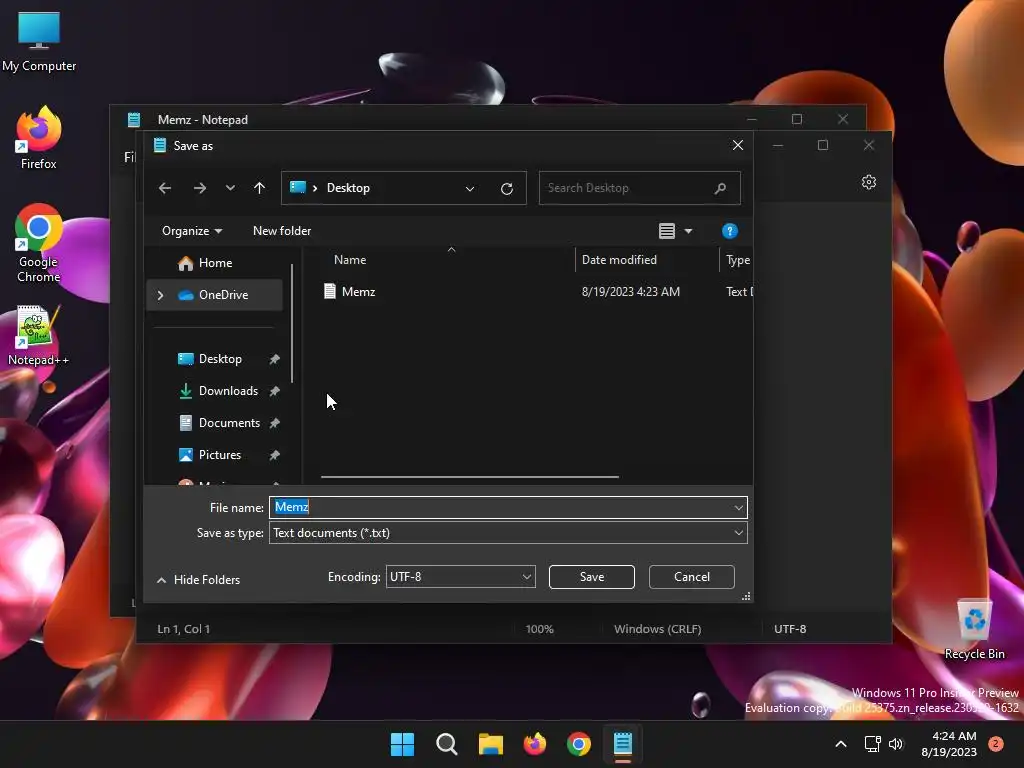The image size is (1024, 768).
Task: Click 100% zoom in Notepad status bar
Action: click(539, 629)
